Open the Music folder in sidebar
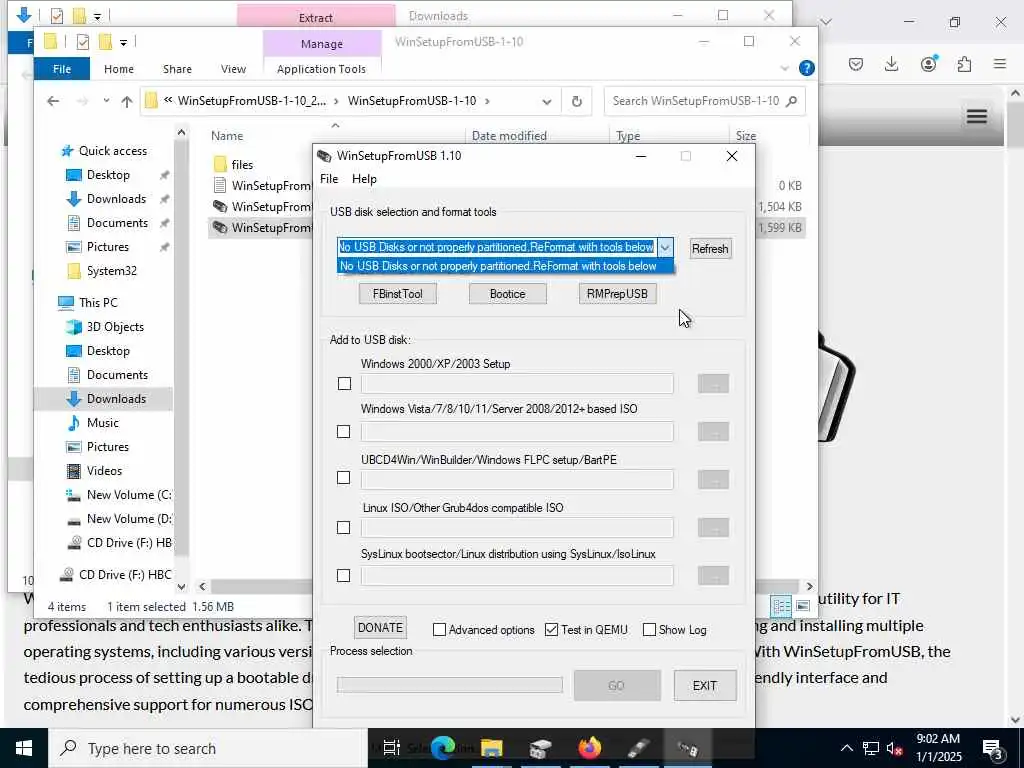This screenshot has height=768, width=1024. pos(103,423)
